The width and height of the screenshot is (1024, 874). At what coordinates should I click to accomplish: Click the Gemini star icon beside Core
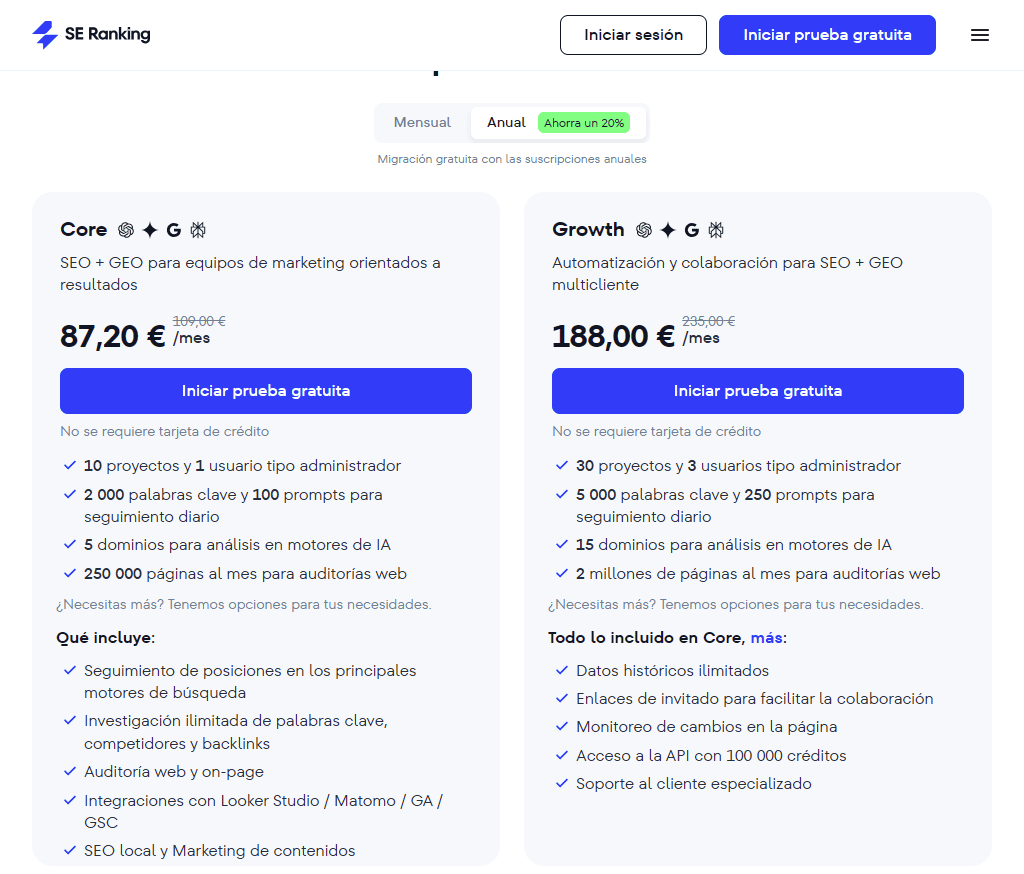pyautogui.click(x=151, y=230)
